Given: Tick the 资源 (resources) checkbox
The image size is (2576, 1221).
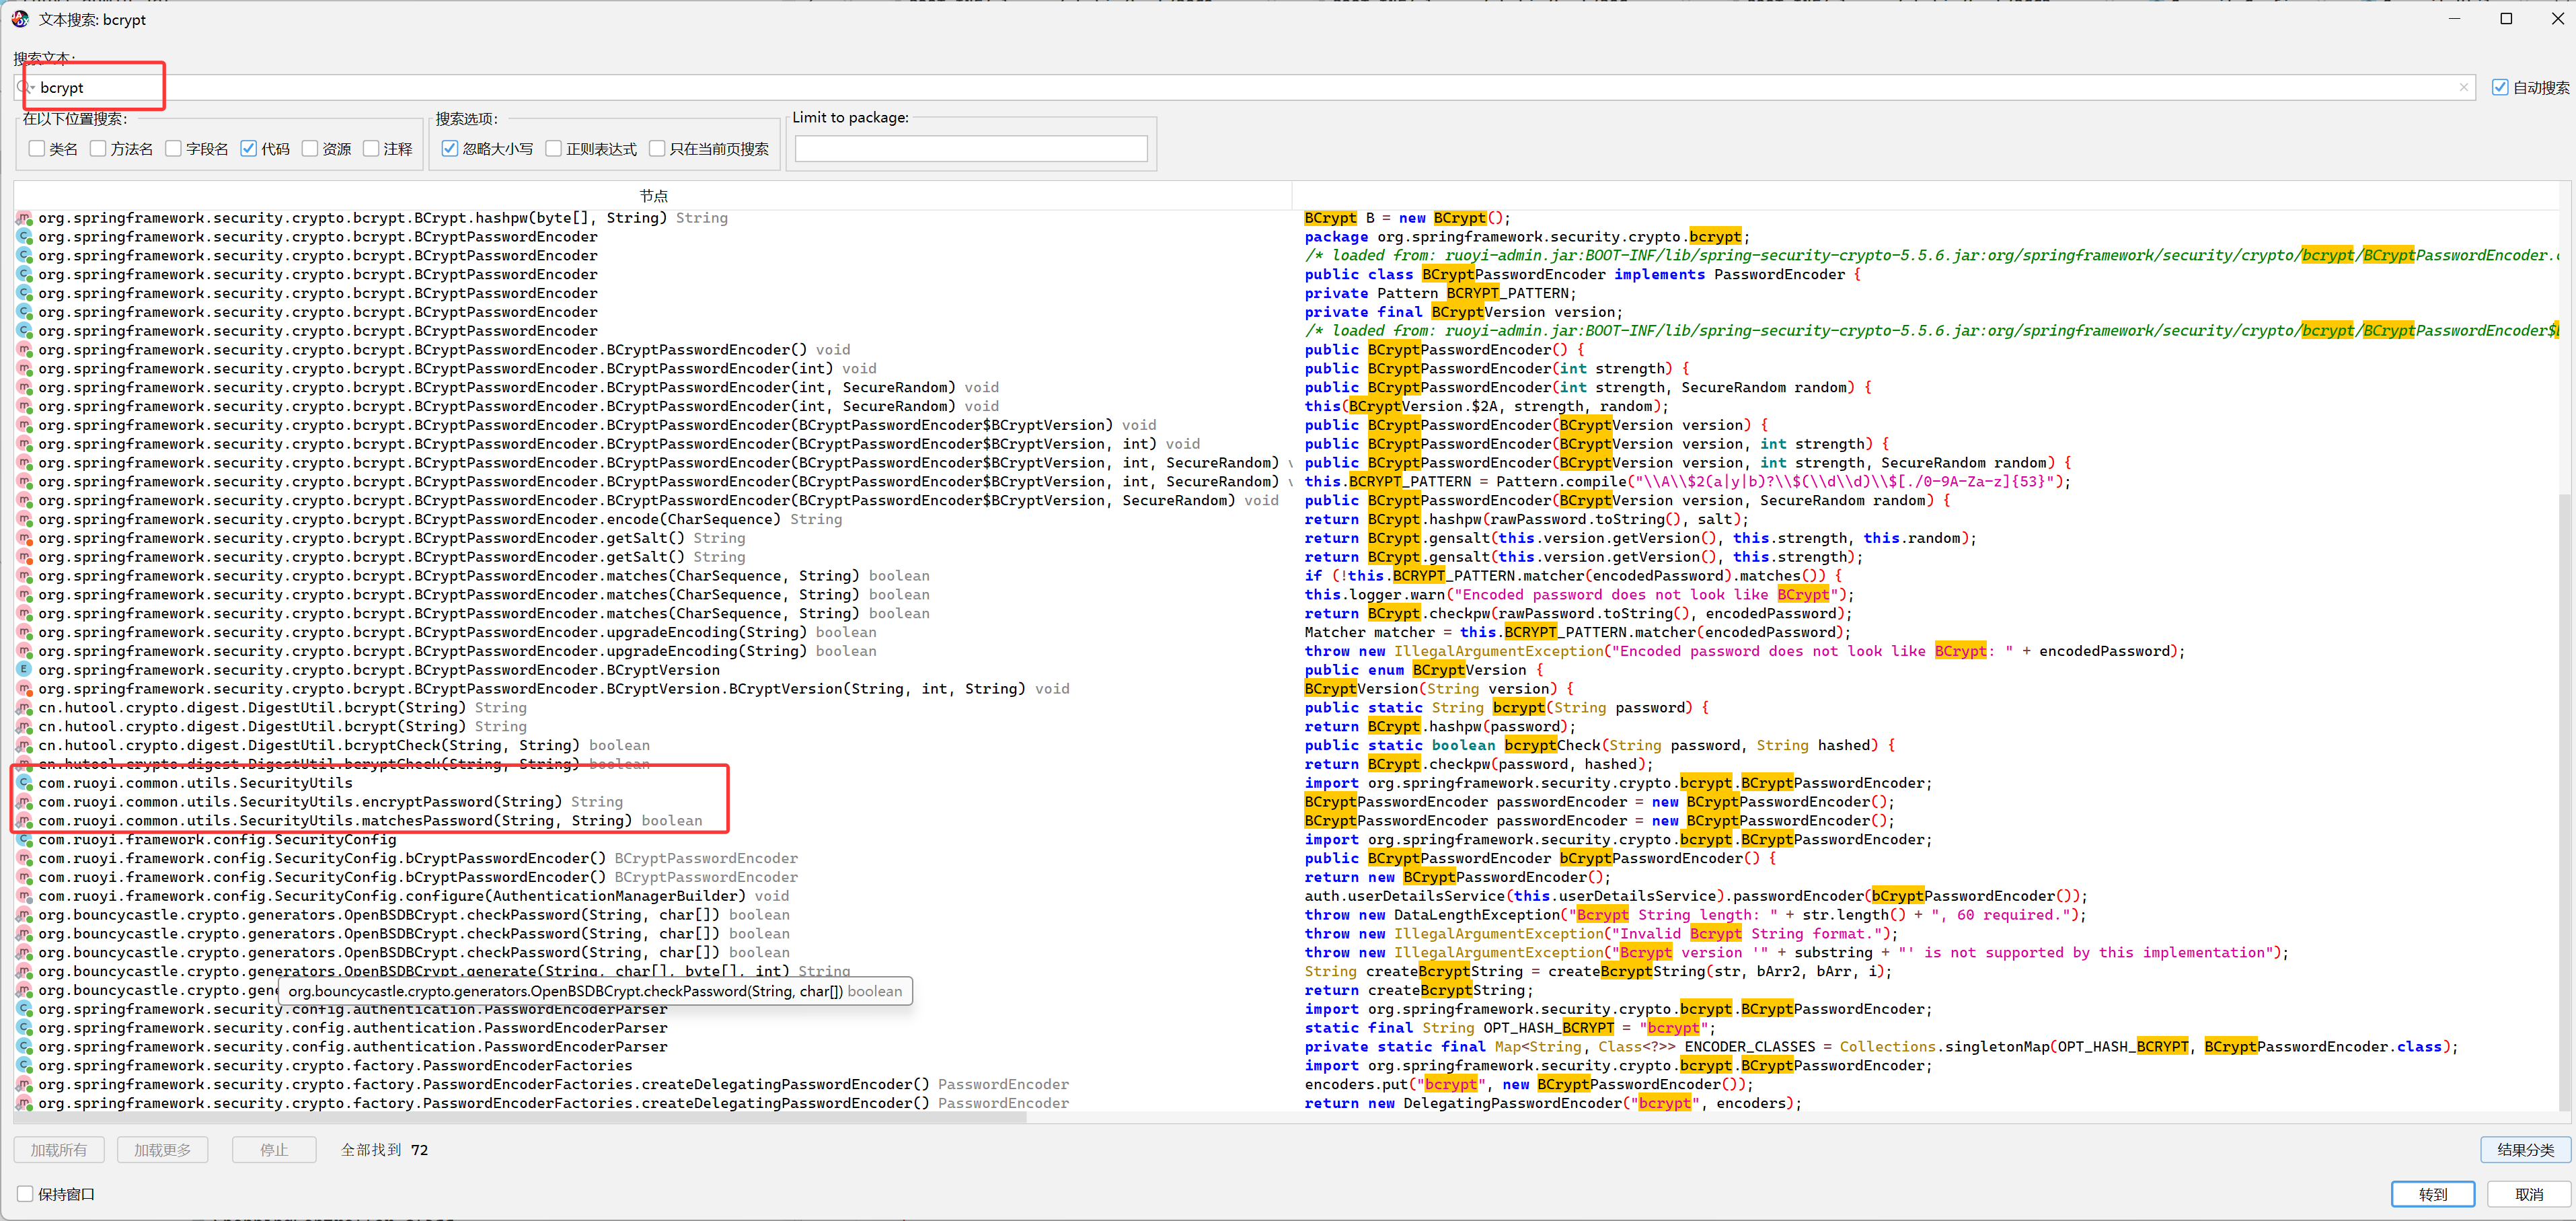Looking at the screenshot, I should pyautogui.click(x=310, y=149).
